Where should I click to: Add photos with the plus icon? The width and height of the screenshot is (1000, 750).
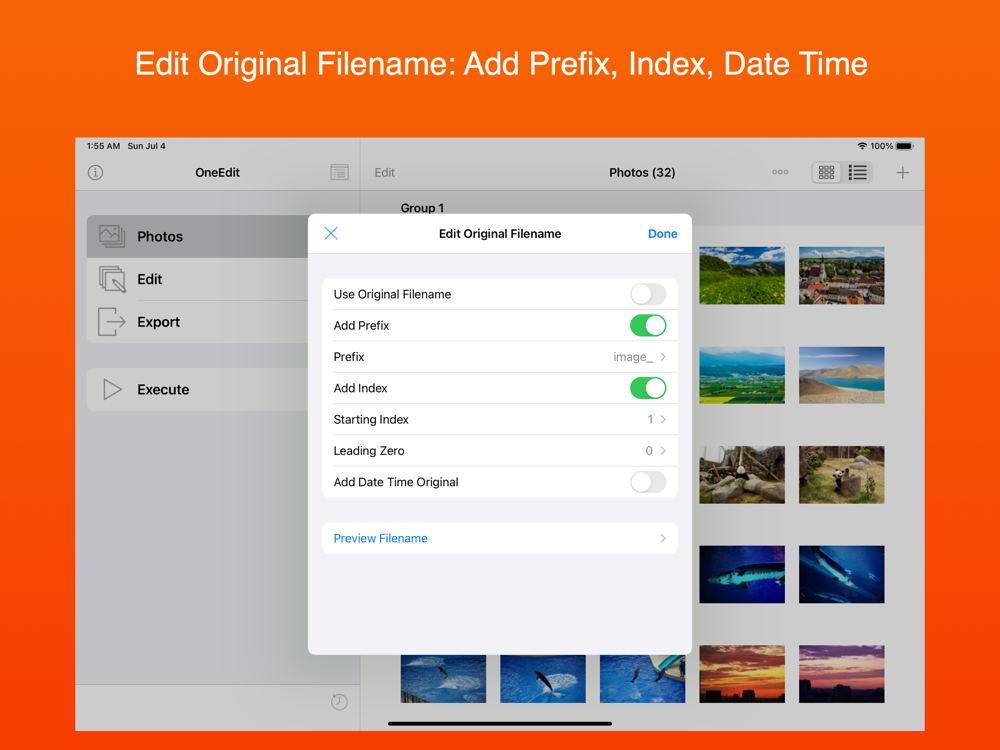tap(902, 172)
